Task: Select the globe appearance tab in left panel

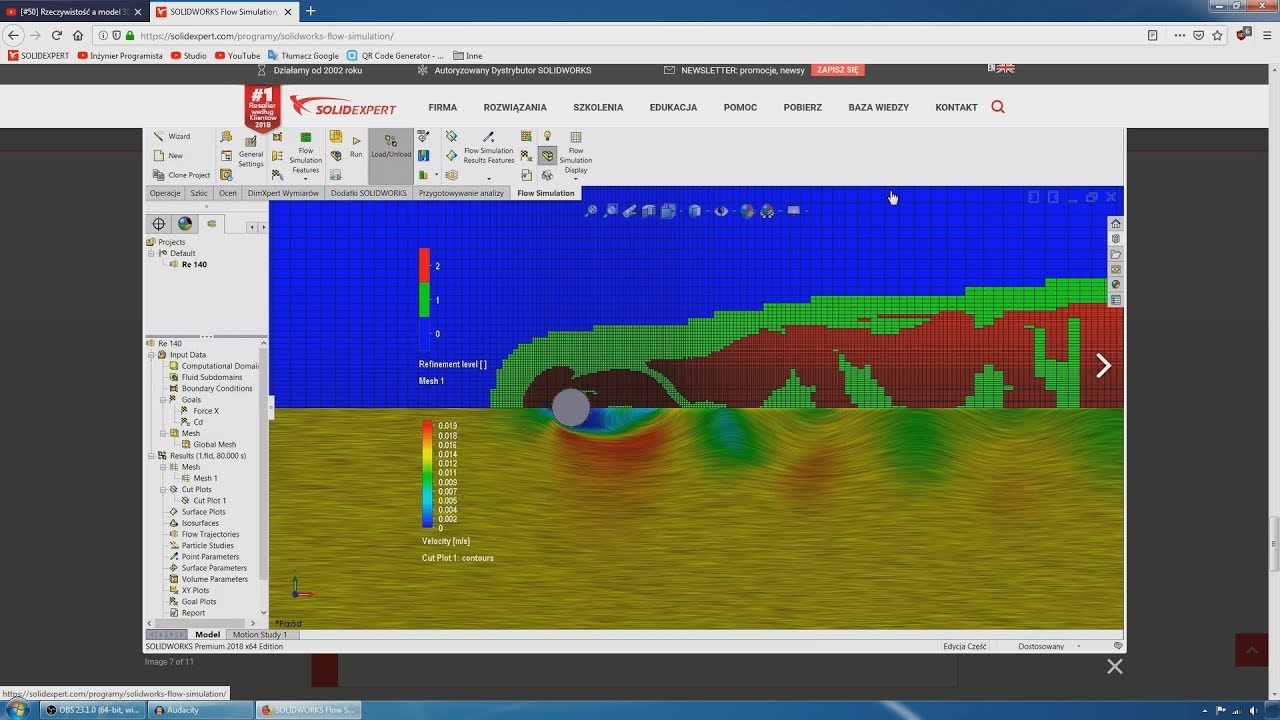Action: coord(185,224)
